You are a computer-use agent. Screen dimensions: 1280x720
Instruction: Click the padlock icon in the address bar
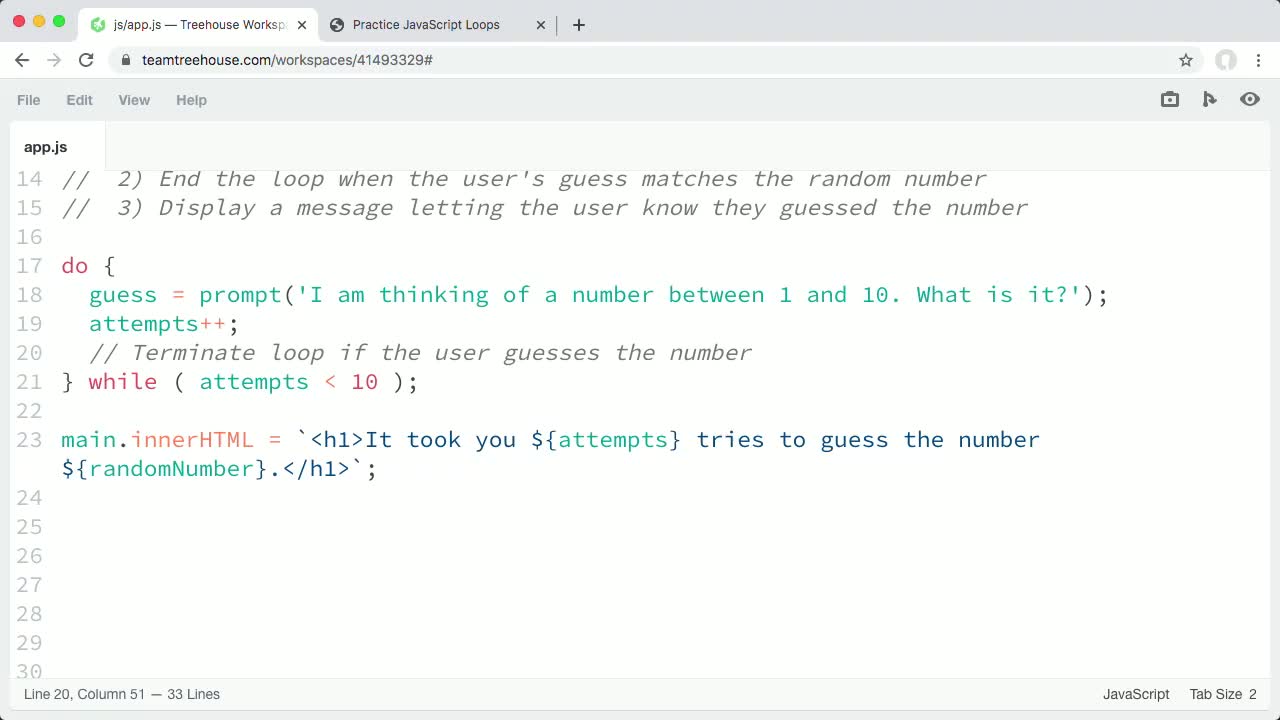point(125,60)
